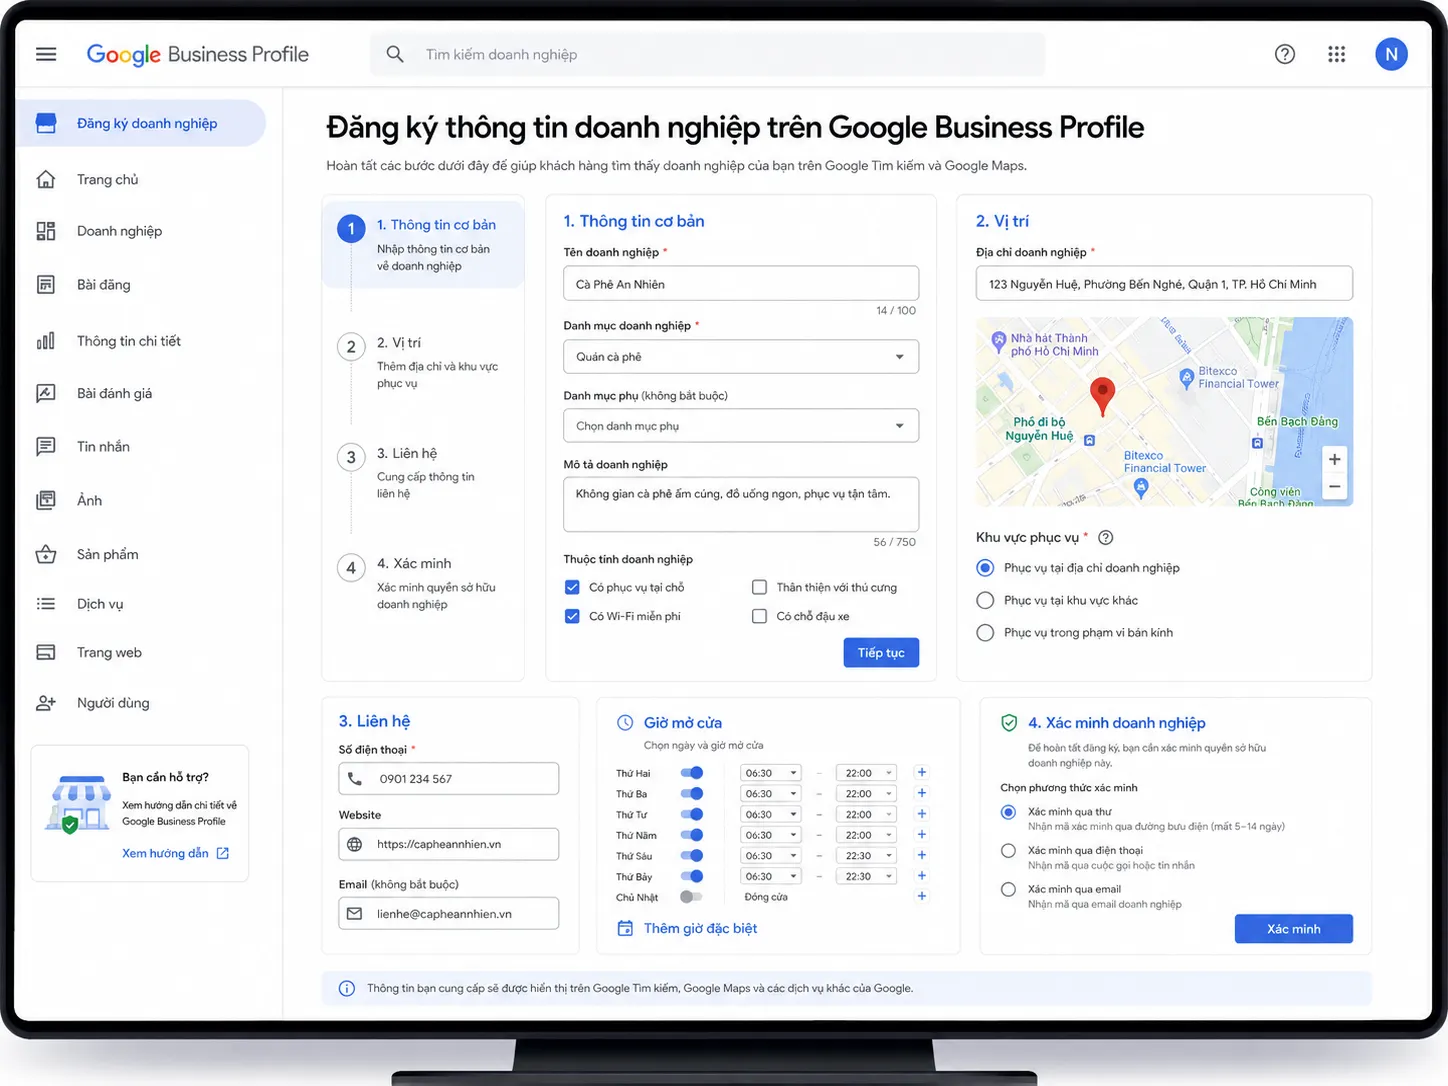Click step 2 circle in stepper

click(x=350, y=347)
